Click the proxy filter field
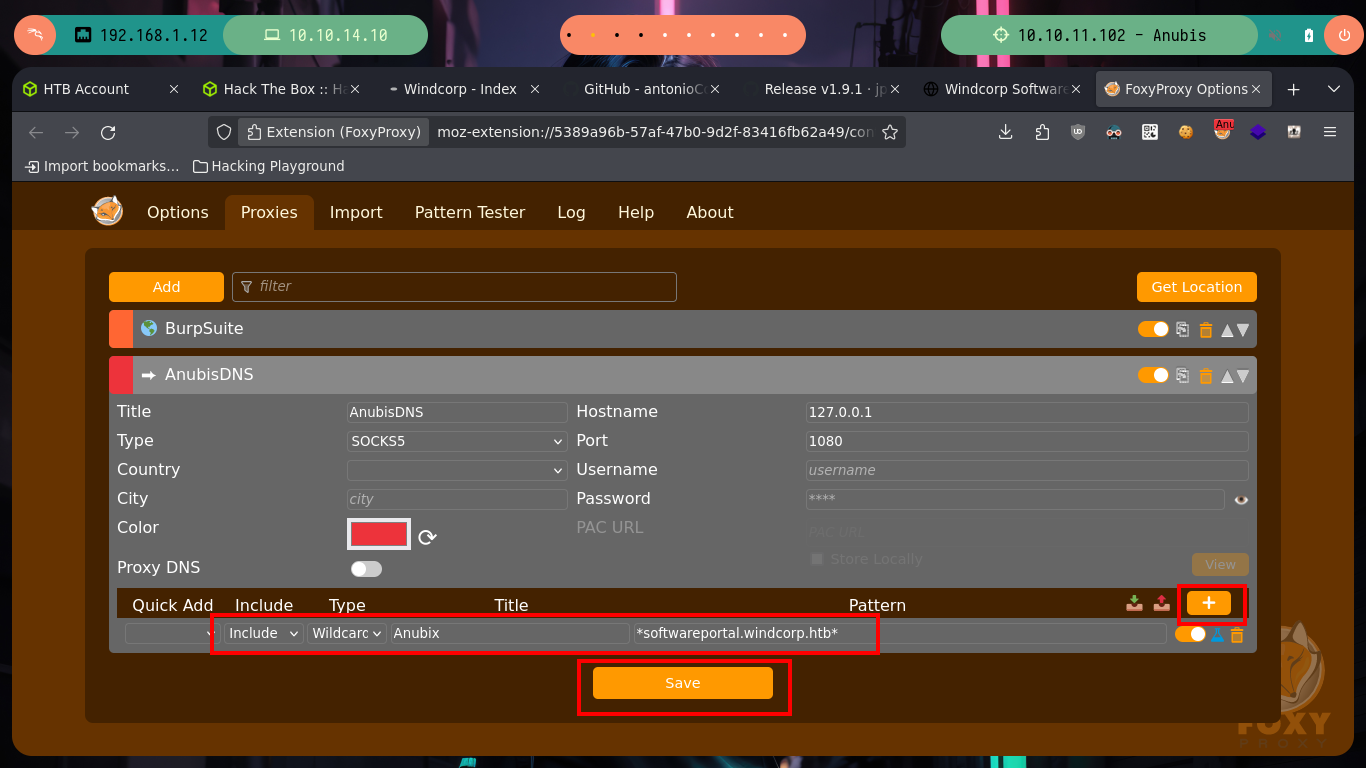 point(455,287)
